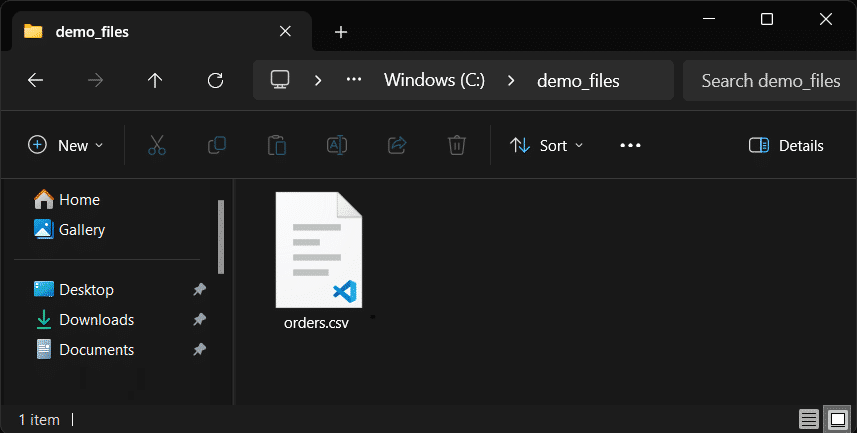Switch to the details list view in the status bar
The height and width of the screenshot is (433, 857).
pos(808,420)
